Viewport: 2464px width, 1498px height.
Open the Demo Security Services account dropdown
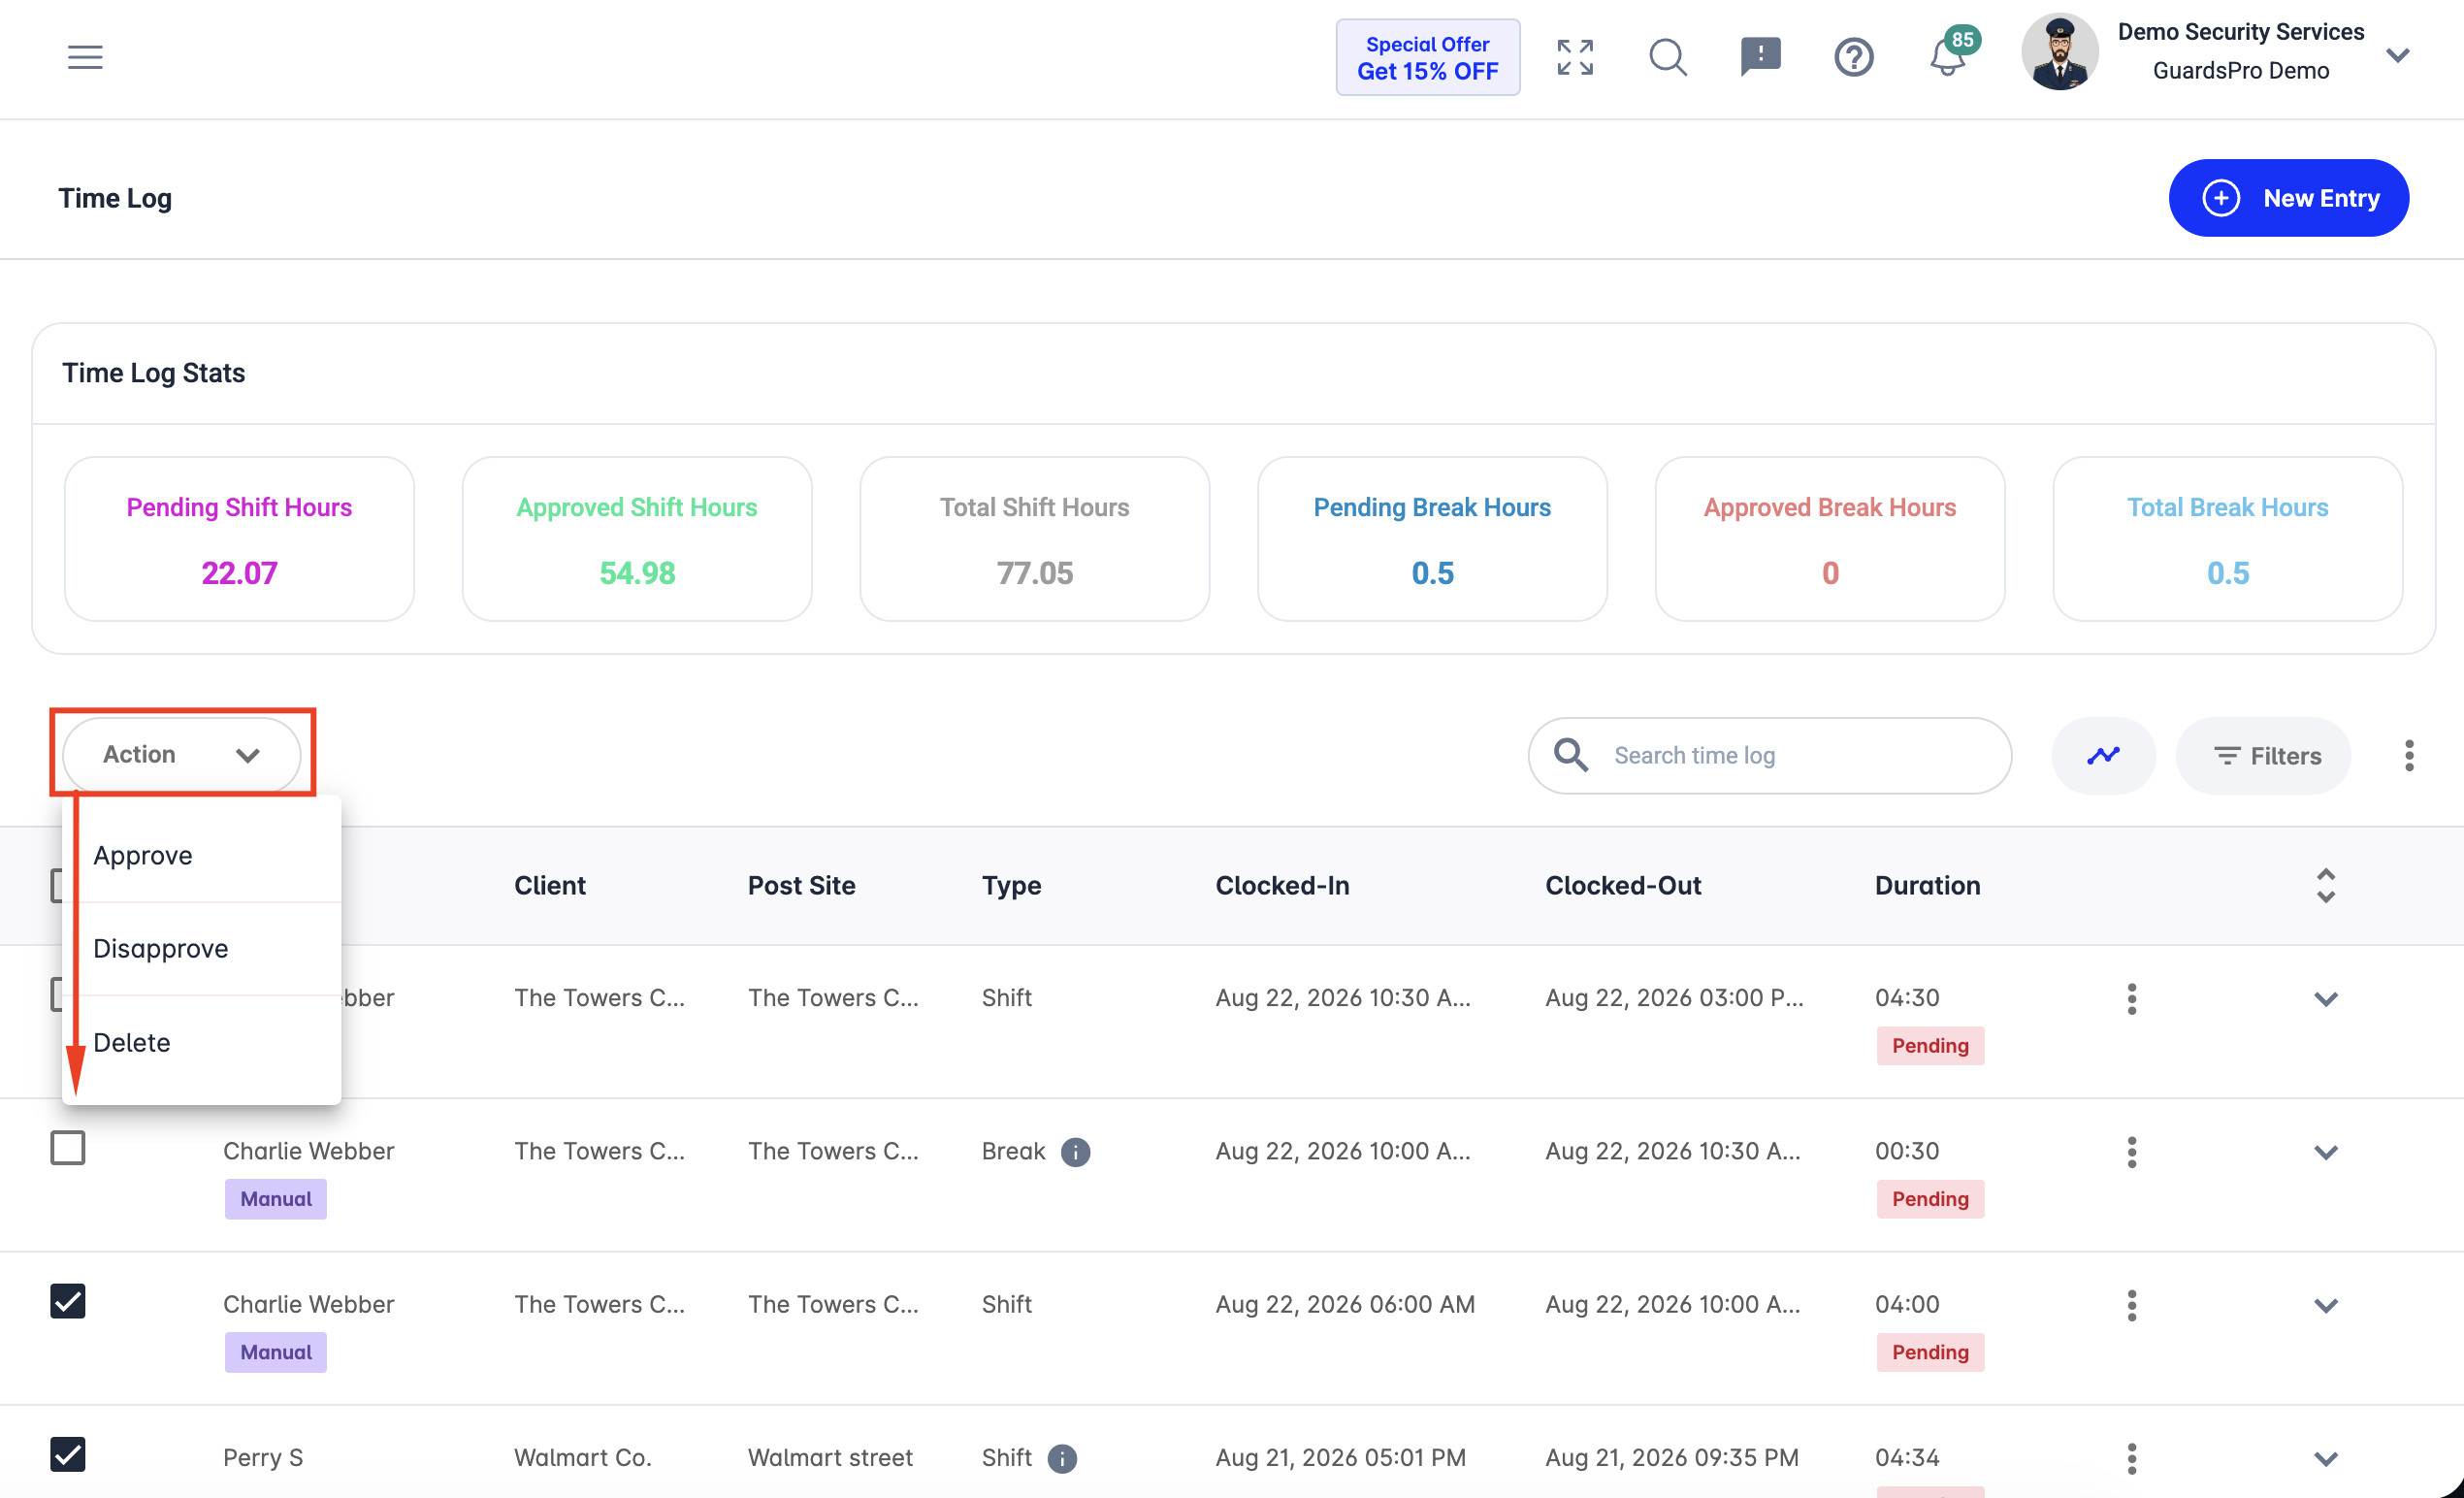pyautogui.click(x=2397, y=55)
